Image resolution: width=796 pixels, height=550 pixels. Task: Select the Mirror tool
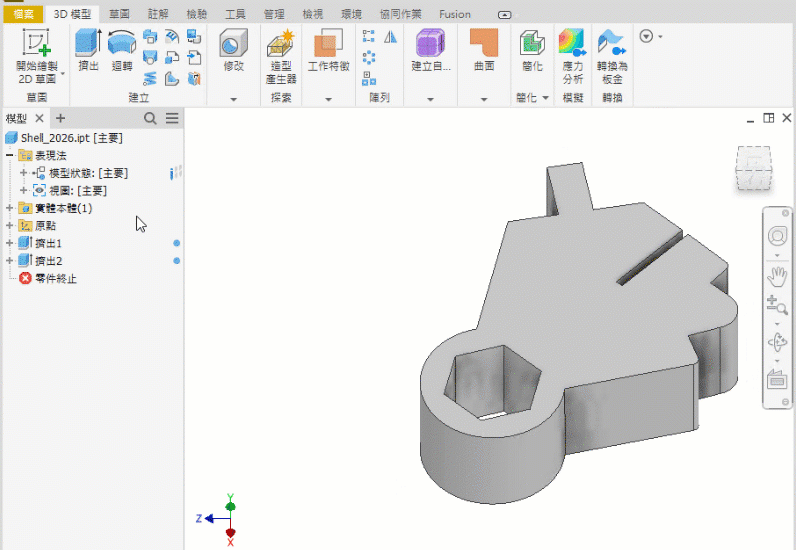(390, 36)
